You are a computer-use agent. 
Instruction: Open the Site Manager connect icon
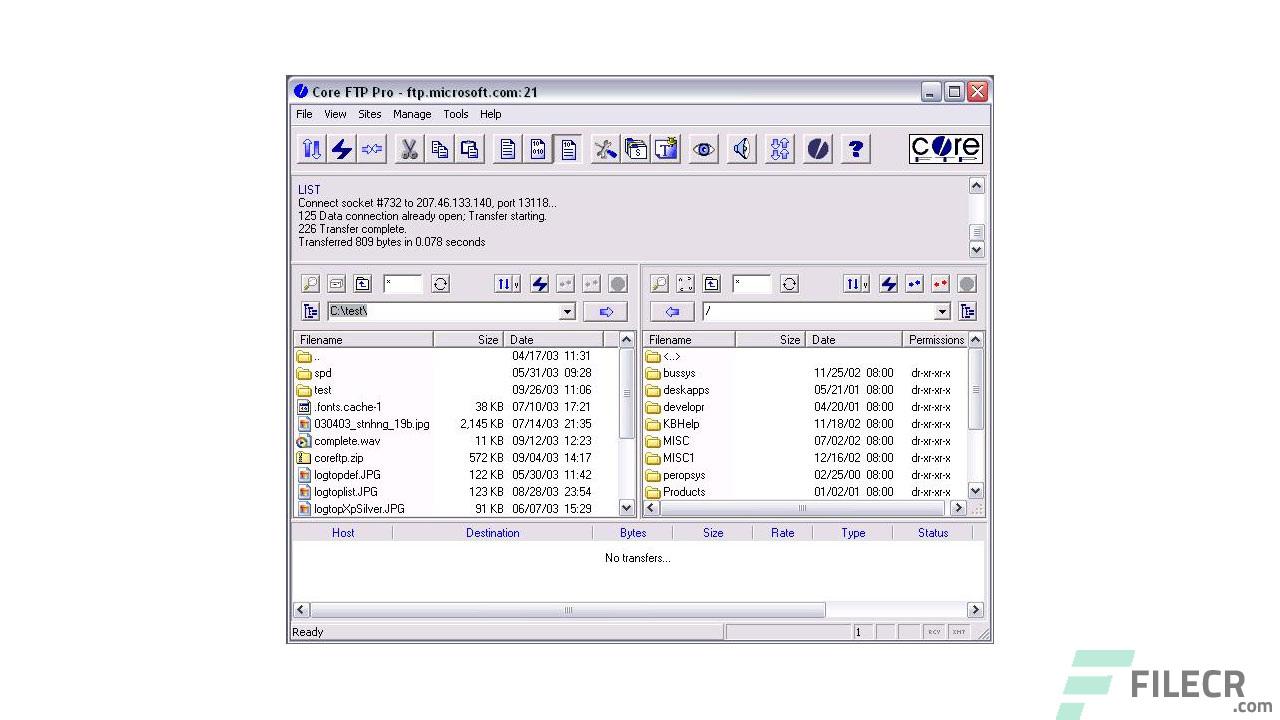point(312,149)
